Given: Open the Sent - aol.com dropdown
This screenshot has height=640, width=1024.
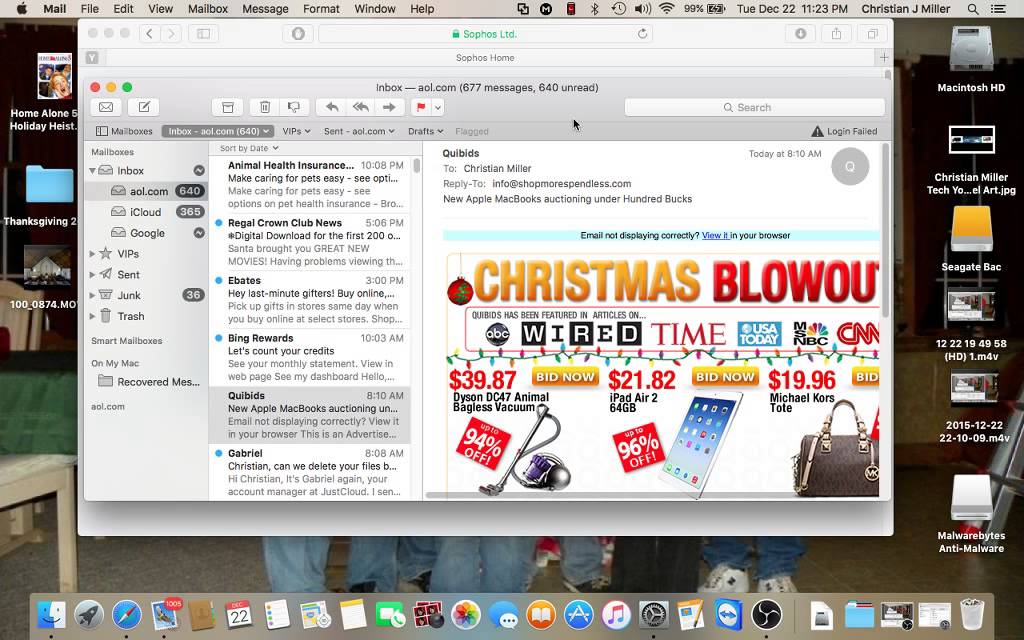Looking at the screenshot, I should 359,131.
